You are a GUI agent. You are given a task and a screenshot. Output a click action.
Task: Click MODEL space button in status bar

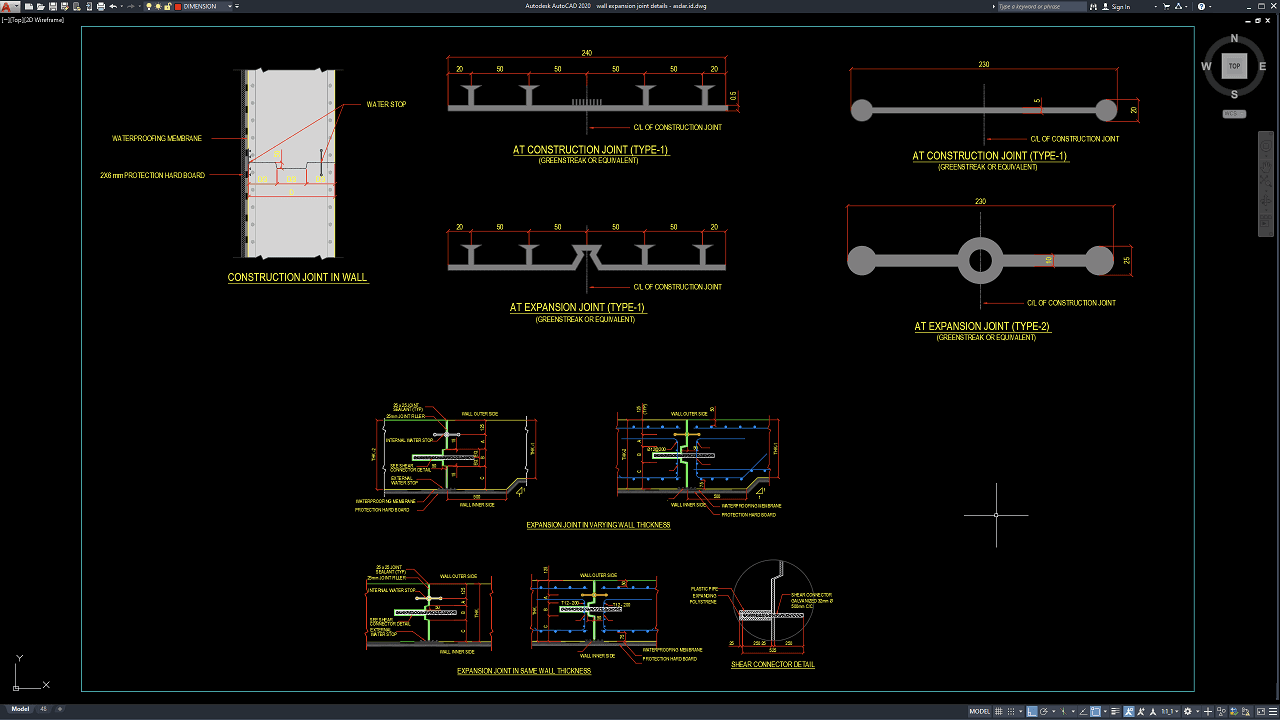[x=980, y=712]
